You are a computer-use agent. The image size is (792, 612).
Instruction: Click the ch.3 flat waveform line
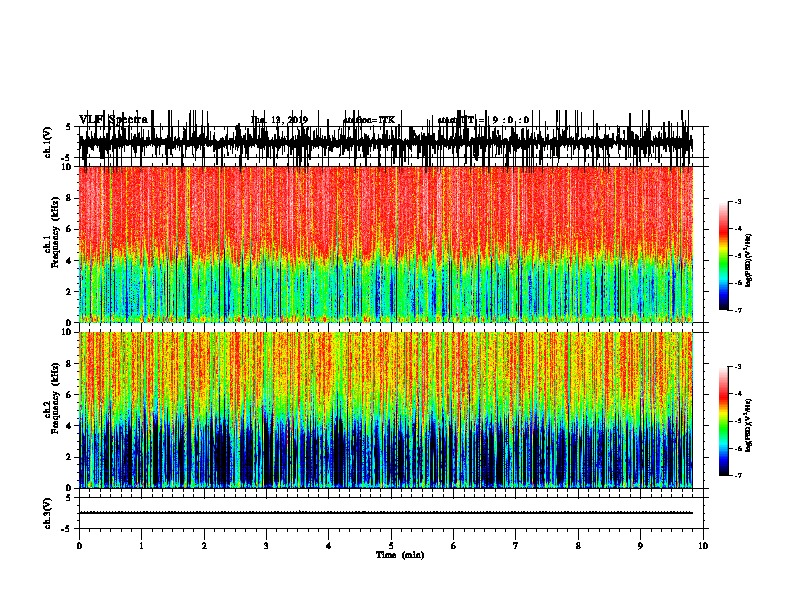pyautogui.click(x=385, y=513)
